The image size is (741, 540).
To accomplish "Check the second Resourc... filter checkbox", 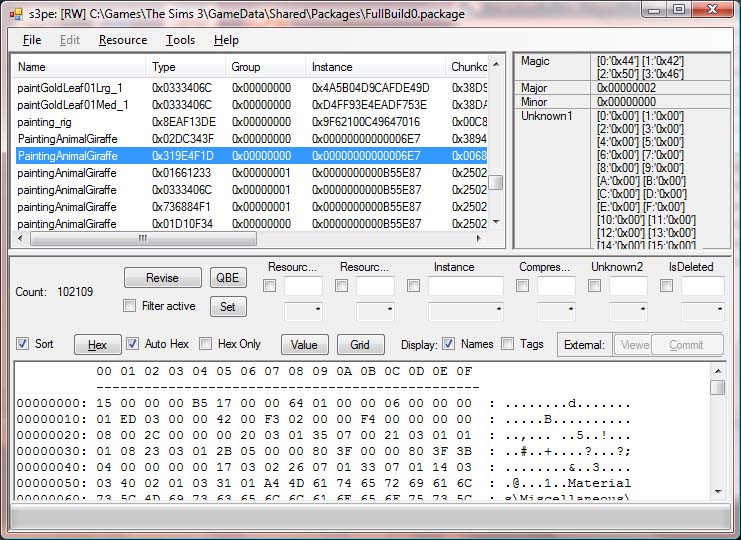I will pyautogui.click(x=341, y=286).
